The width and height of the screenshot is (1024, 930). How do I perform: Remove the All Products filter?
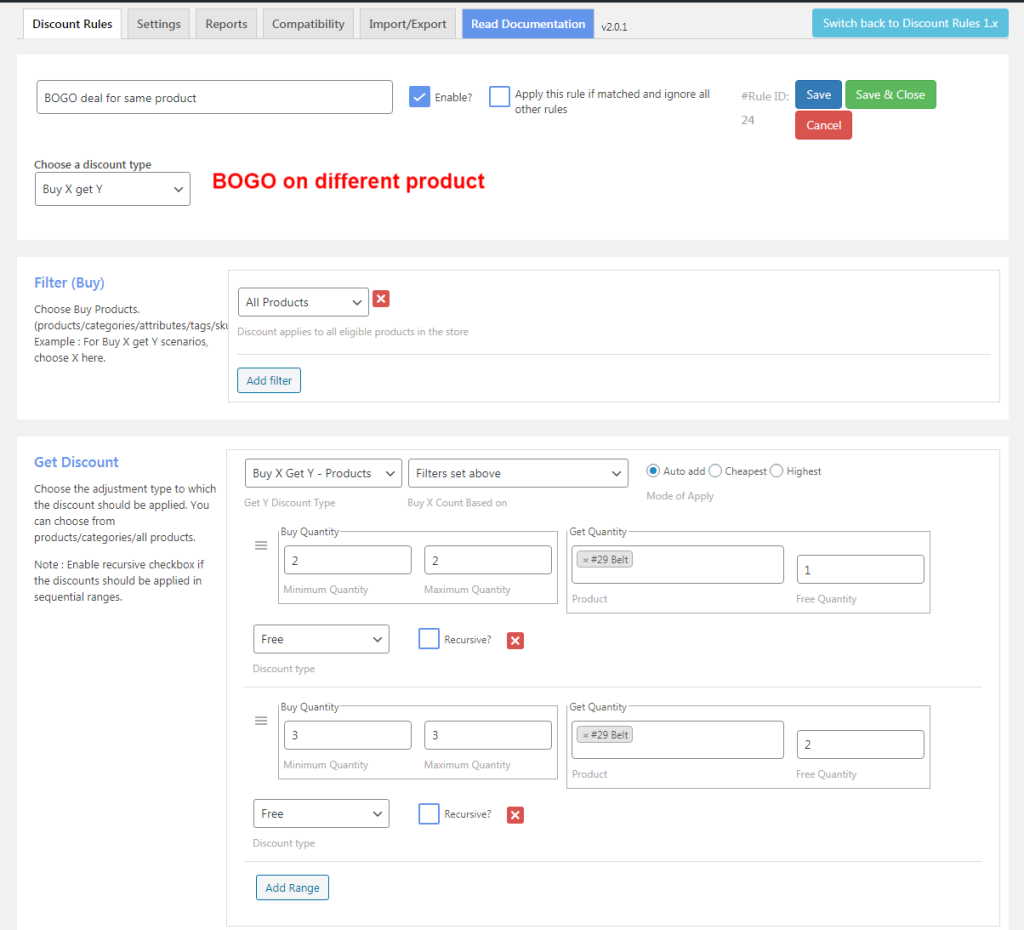pos(381,299)
